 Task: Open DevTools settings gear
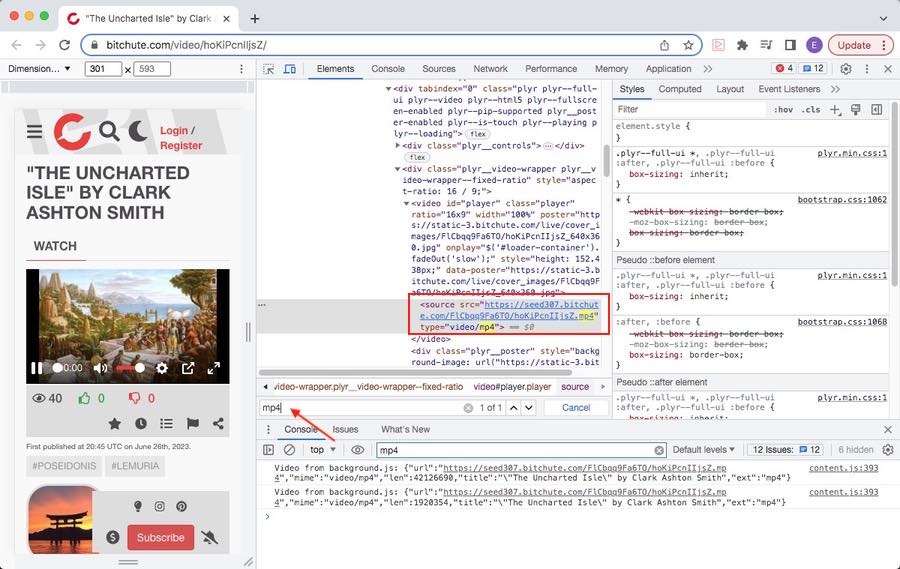tap(846, 69)
